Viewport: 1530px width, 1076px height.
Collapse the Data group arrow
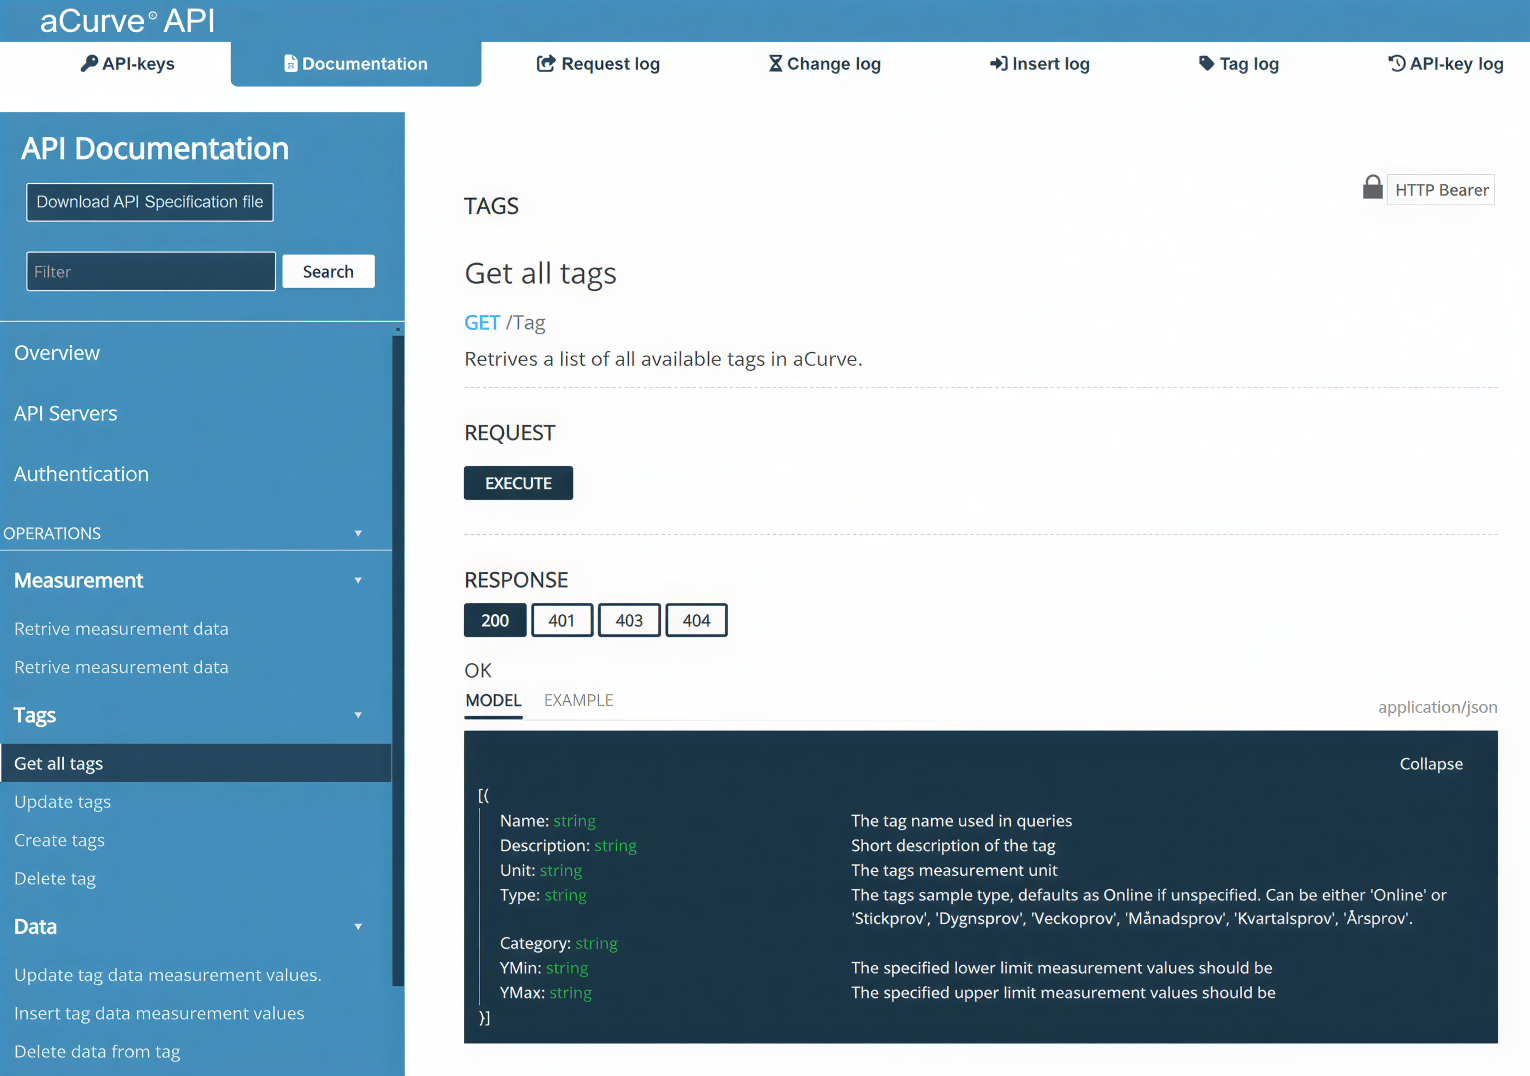click(x=358, y=927)
